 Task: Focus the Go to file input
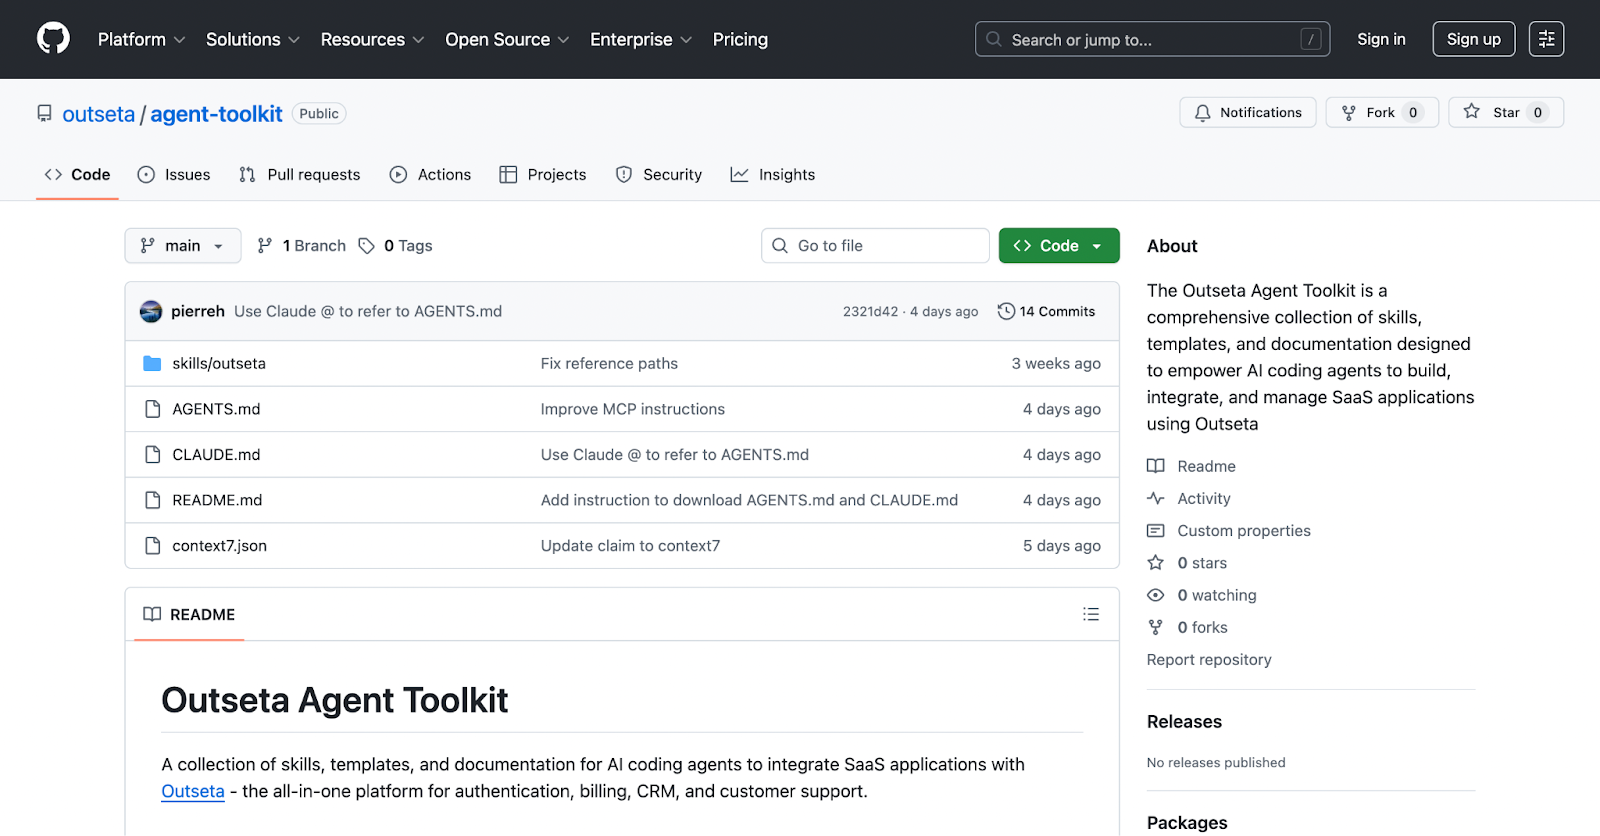875,246
